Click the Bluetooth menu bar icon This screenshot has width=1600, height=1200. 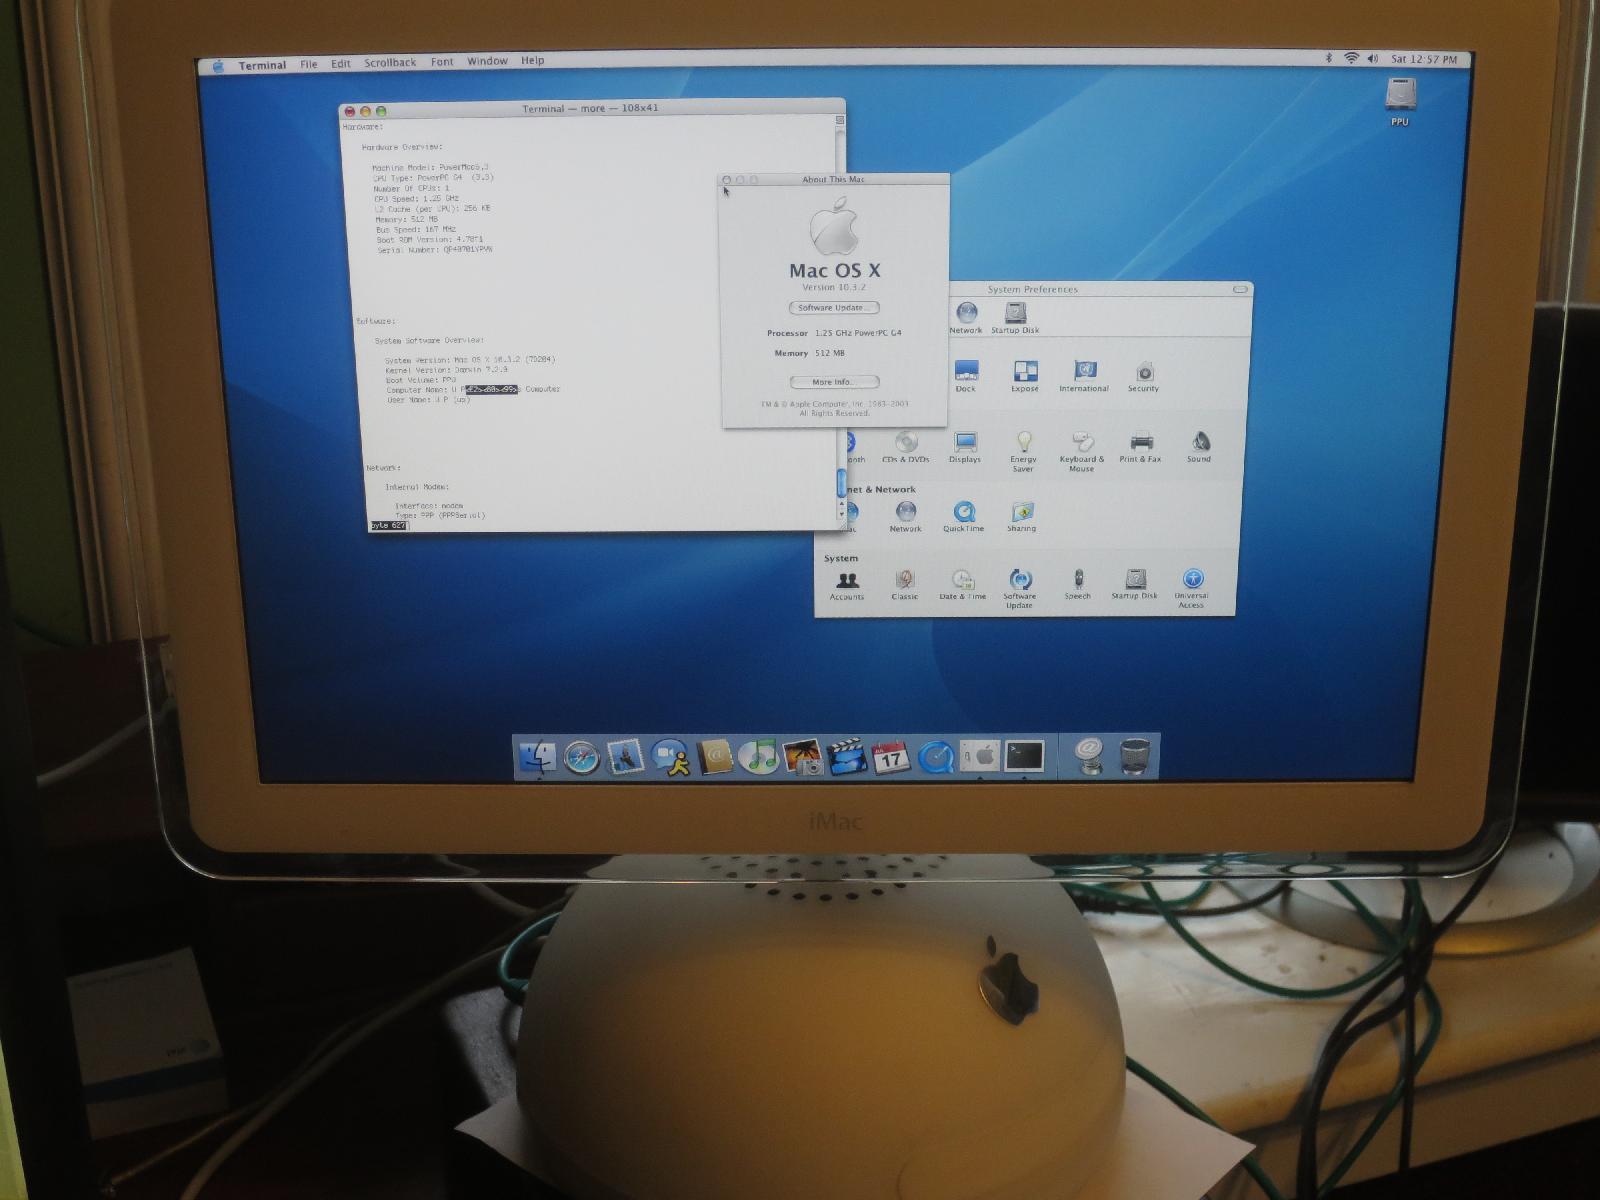click(1329, 59)
